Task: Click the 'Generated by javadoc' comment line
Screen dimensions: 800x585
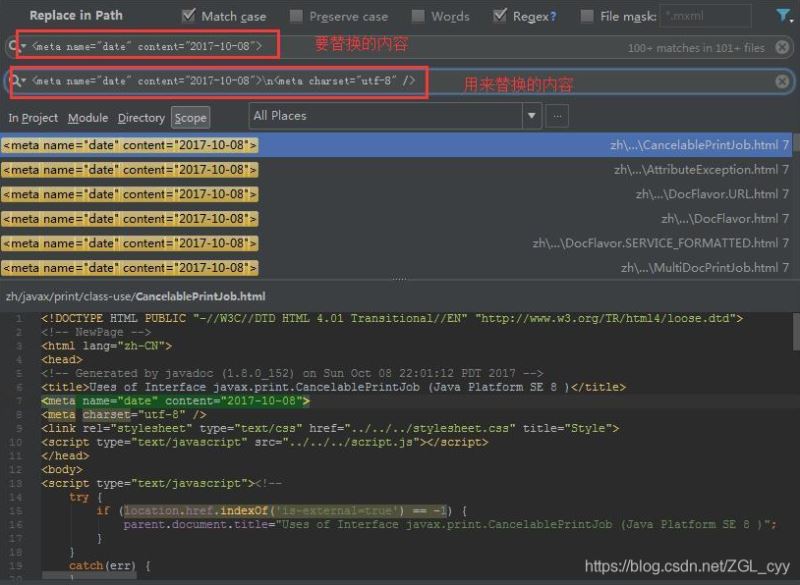Action: 292,373
